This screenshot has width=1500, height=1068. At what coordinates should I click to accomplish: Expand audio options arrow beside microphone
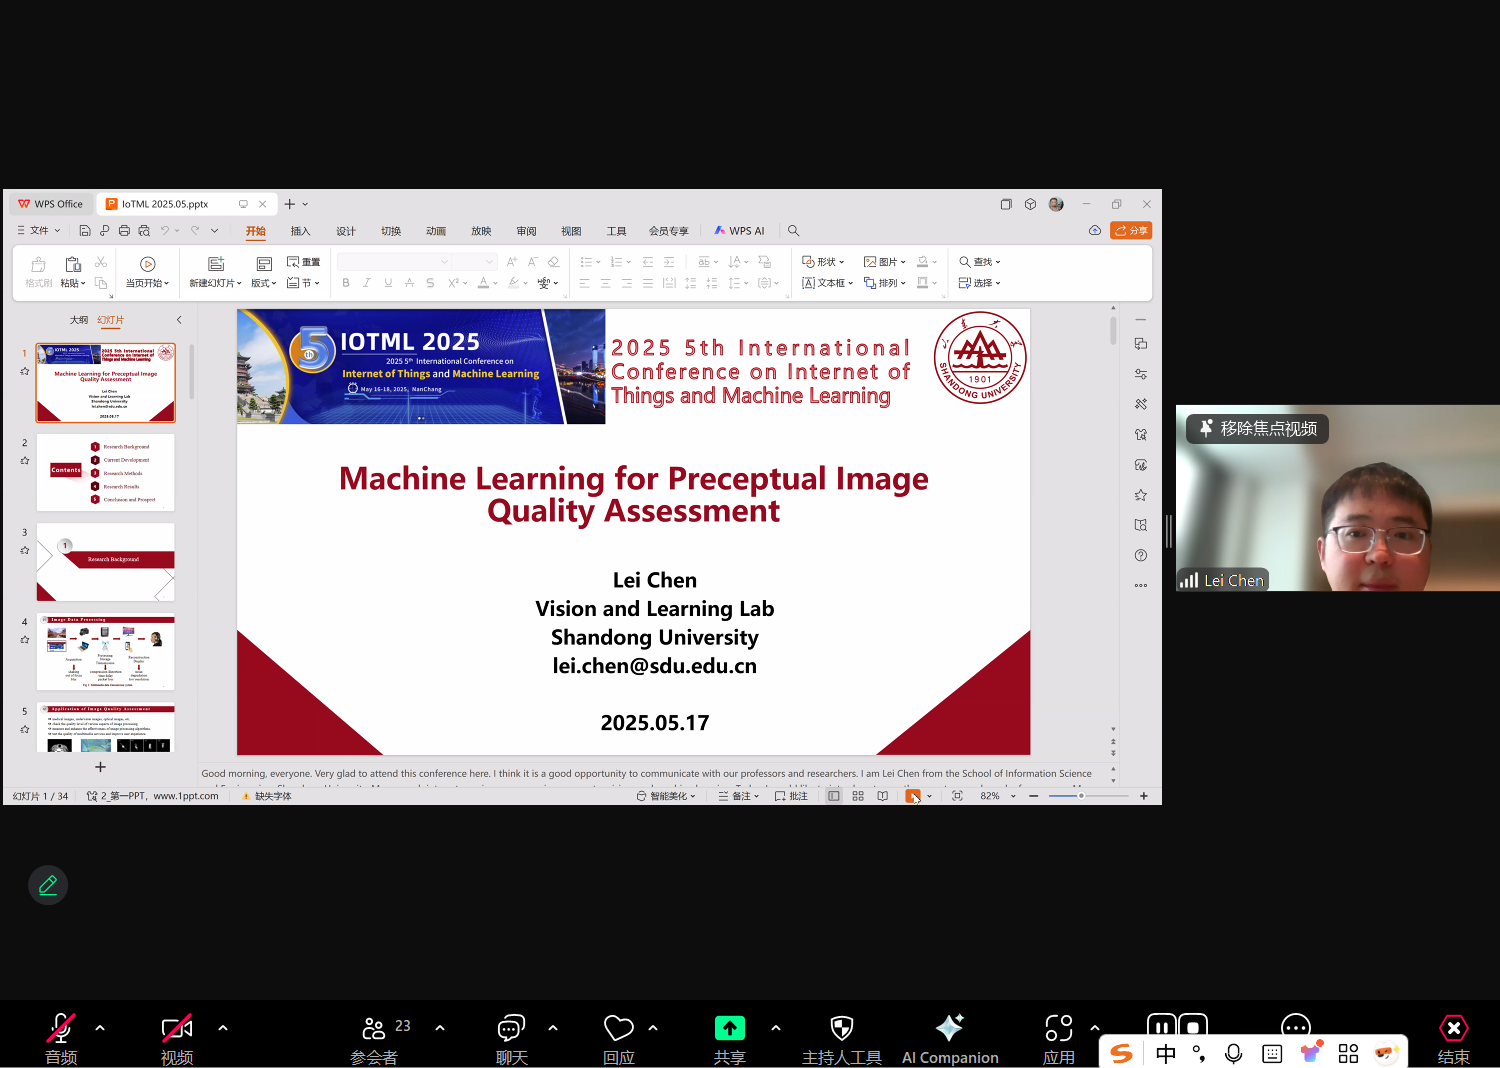[100, 1028]
